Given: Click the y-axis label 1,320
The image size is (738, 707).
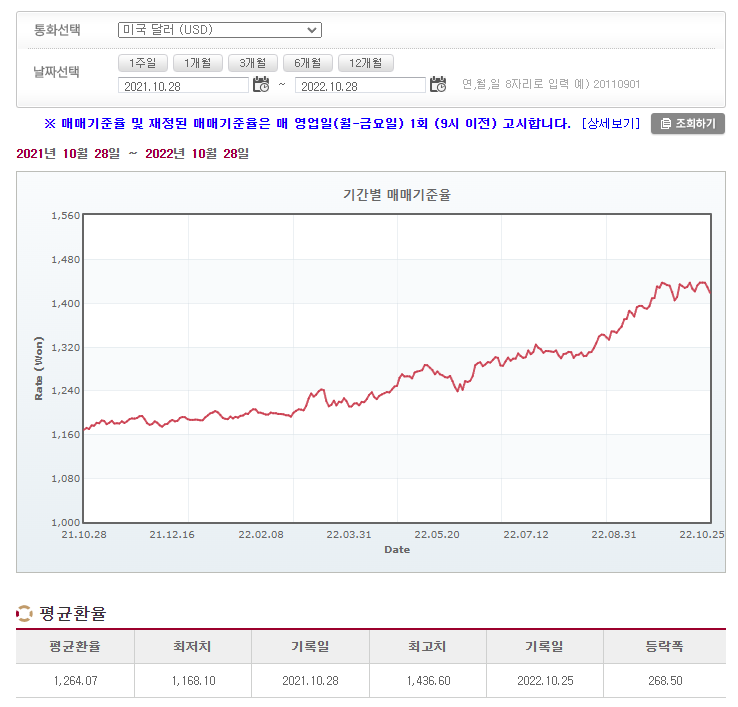Looking at the screenshot, I should (66, 348).
